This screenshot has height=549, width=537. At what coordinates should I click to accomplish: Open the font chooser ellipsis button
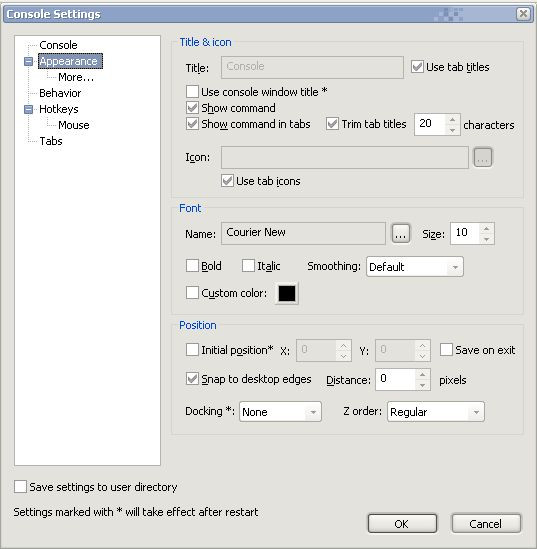tap(400, 234)
